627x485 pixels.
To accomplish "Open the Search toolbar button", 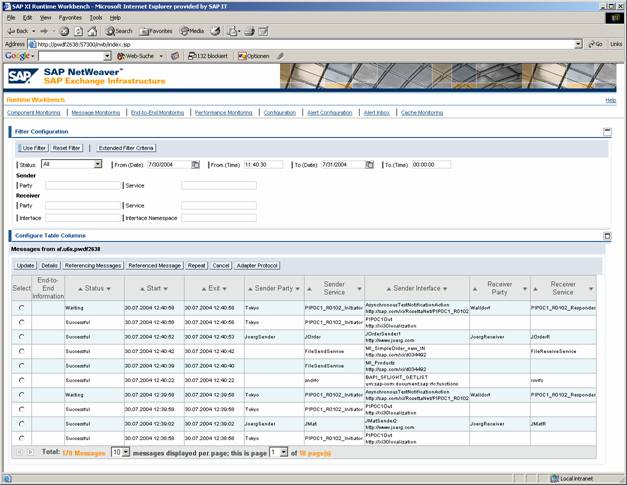I will pos(119,31).
